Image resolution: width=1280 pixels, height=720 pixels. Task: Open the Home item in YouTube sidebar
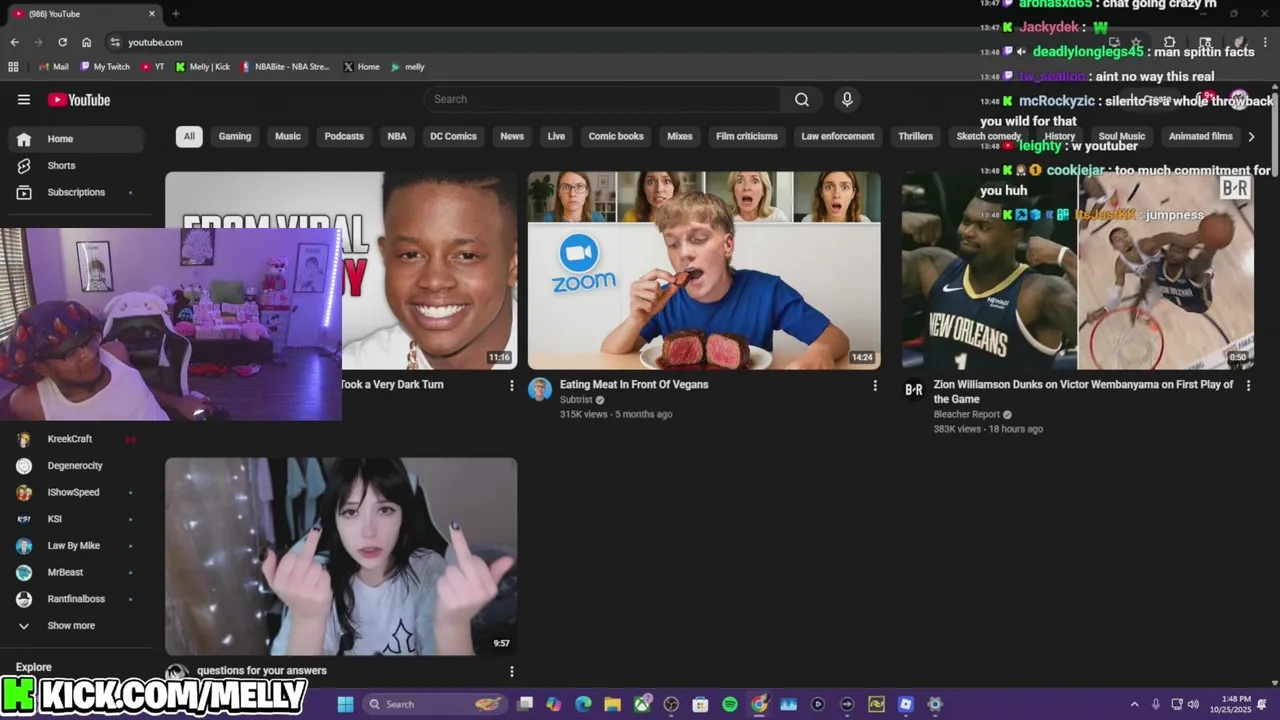(76, 139)
